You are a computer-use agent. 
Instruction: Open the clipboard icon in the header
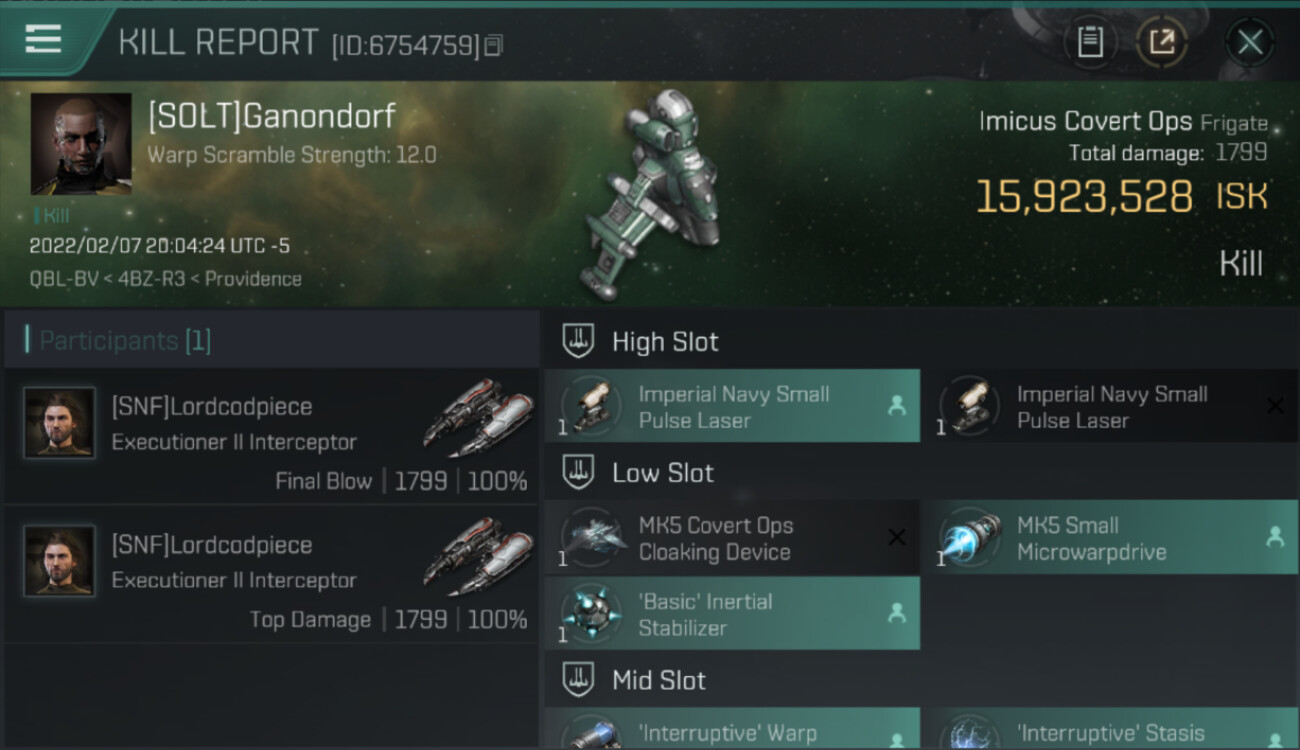point(1090,42)
